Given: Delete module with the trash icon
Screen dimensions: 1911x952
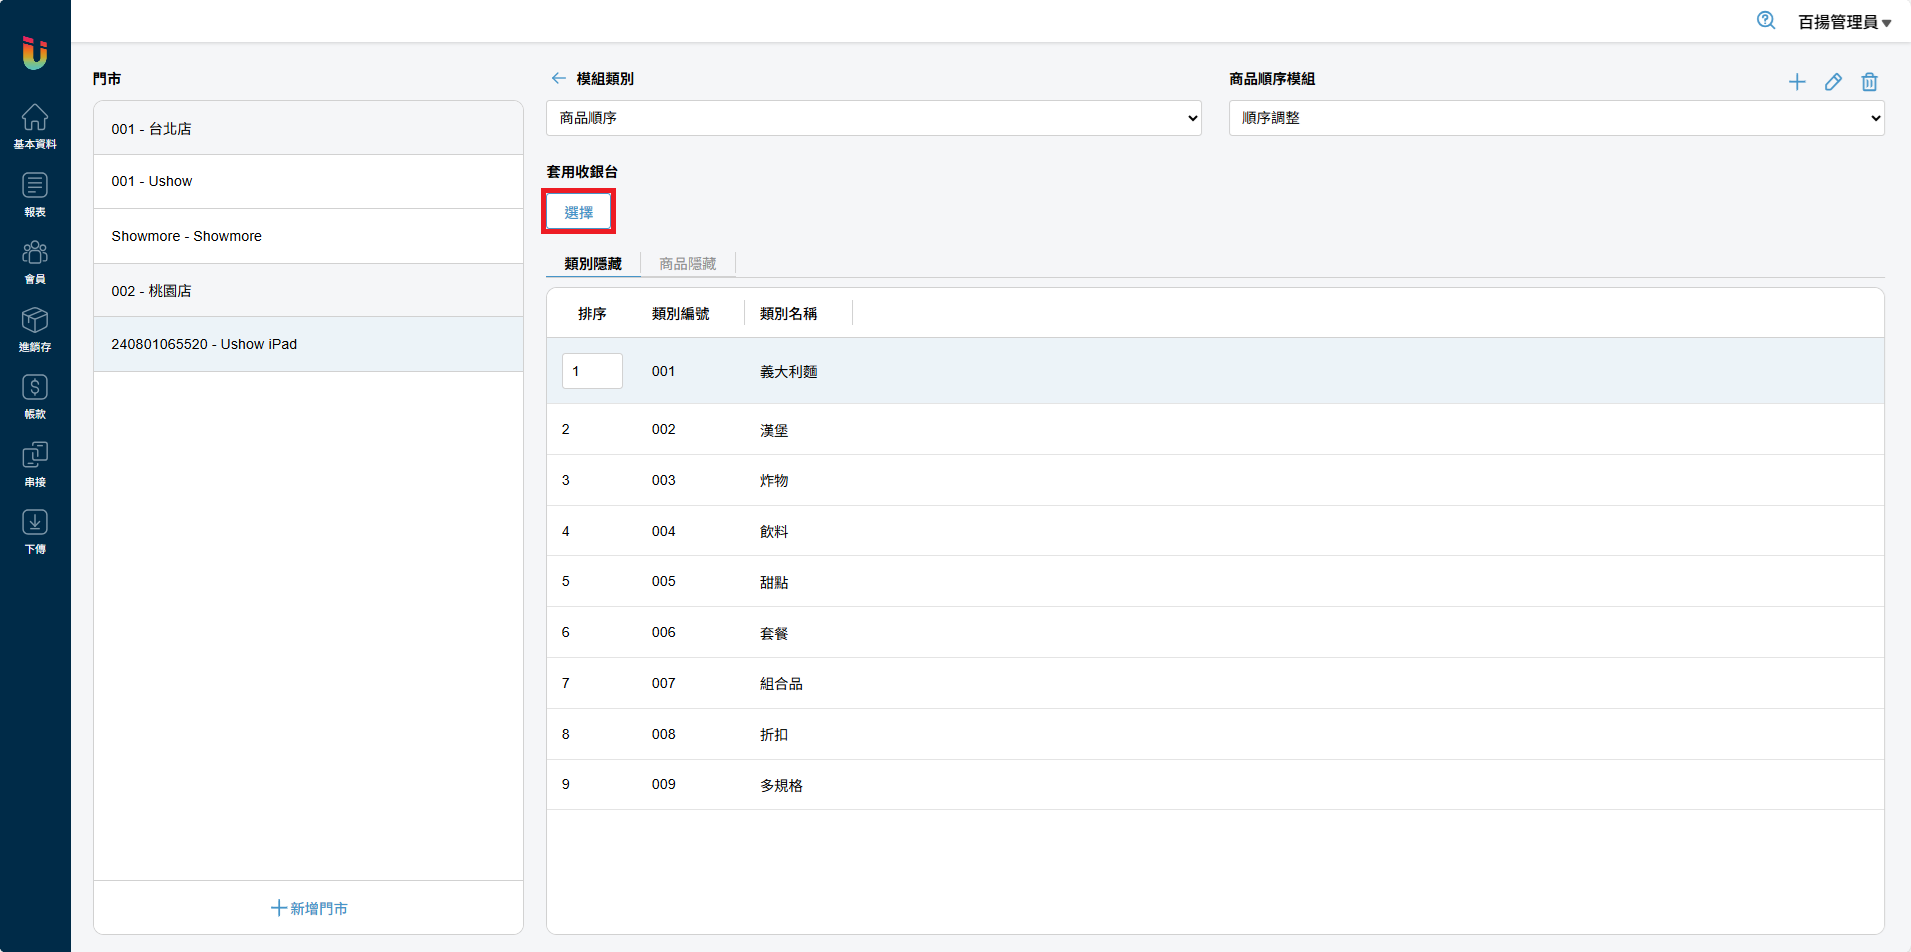Looking at the screenshot, I should point(1869,82).
